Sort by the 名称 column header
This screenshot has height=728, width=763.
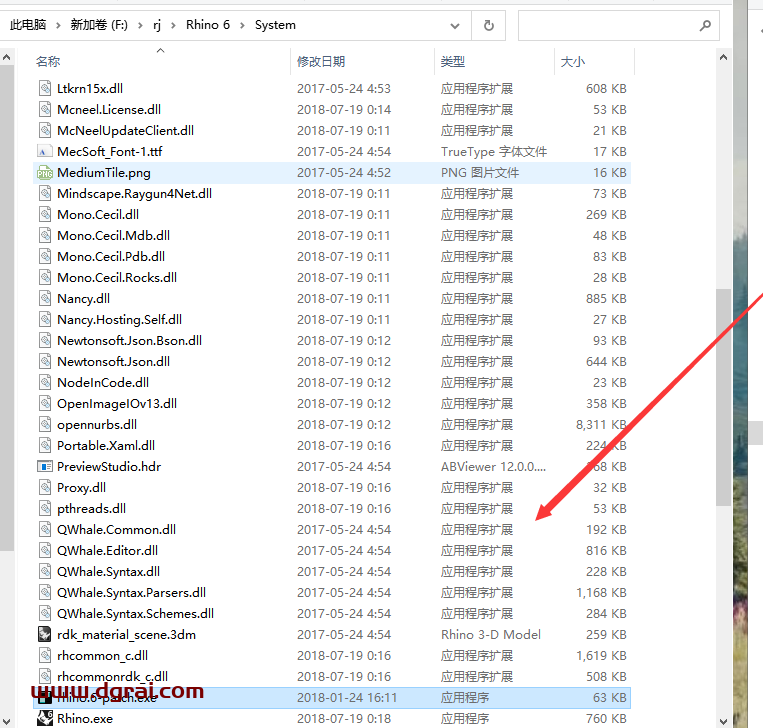point(48,62)
